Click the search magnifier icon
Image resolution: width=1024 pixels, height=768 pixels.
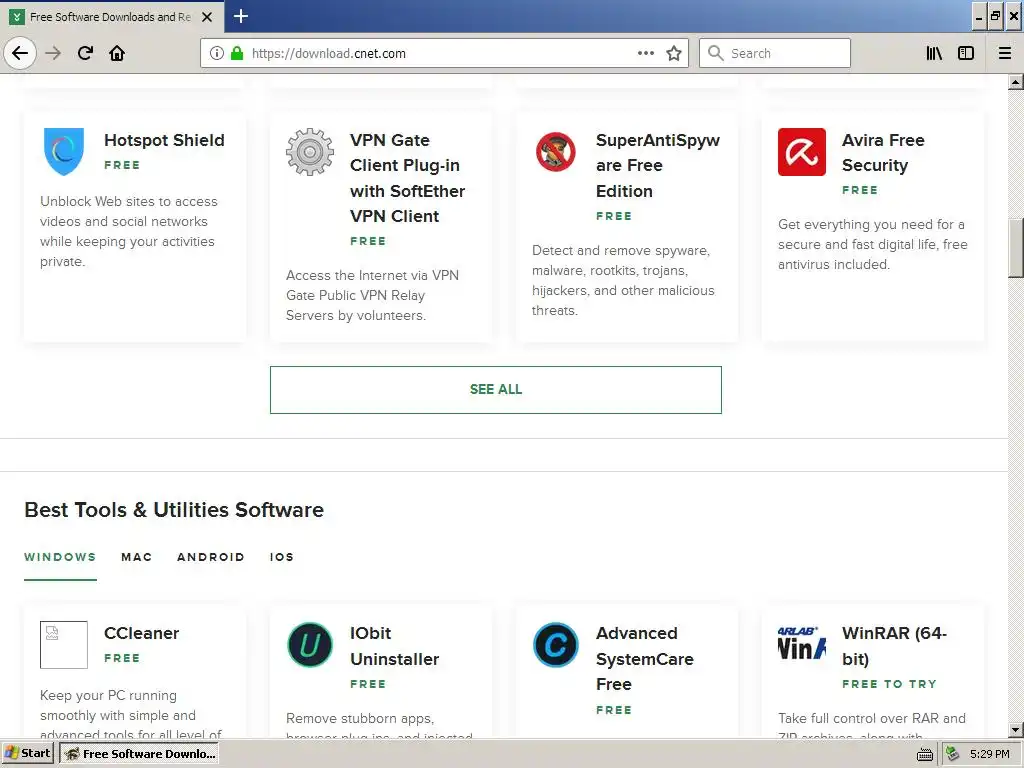[x=716, y=53]
